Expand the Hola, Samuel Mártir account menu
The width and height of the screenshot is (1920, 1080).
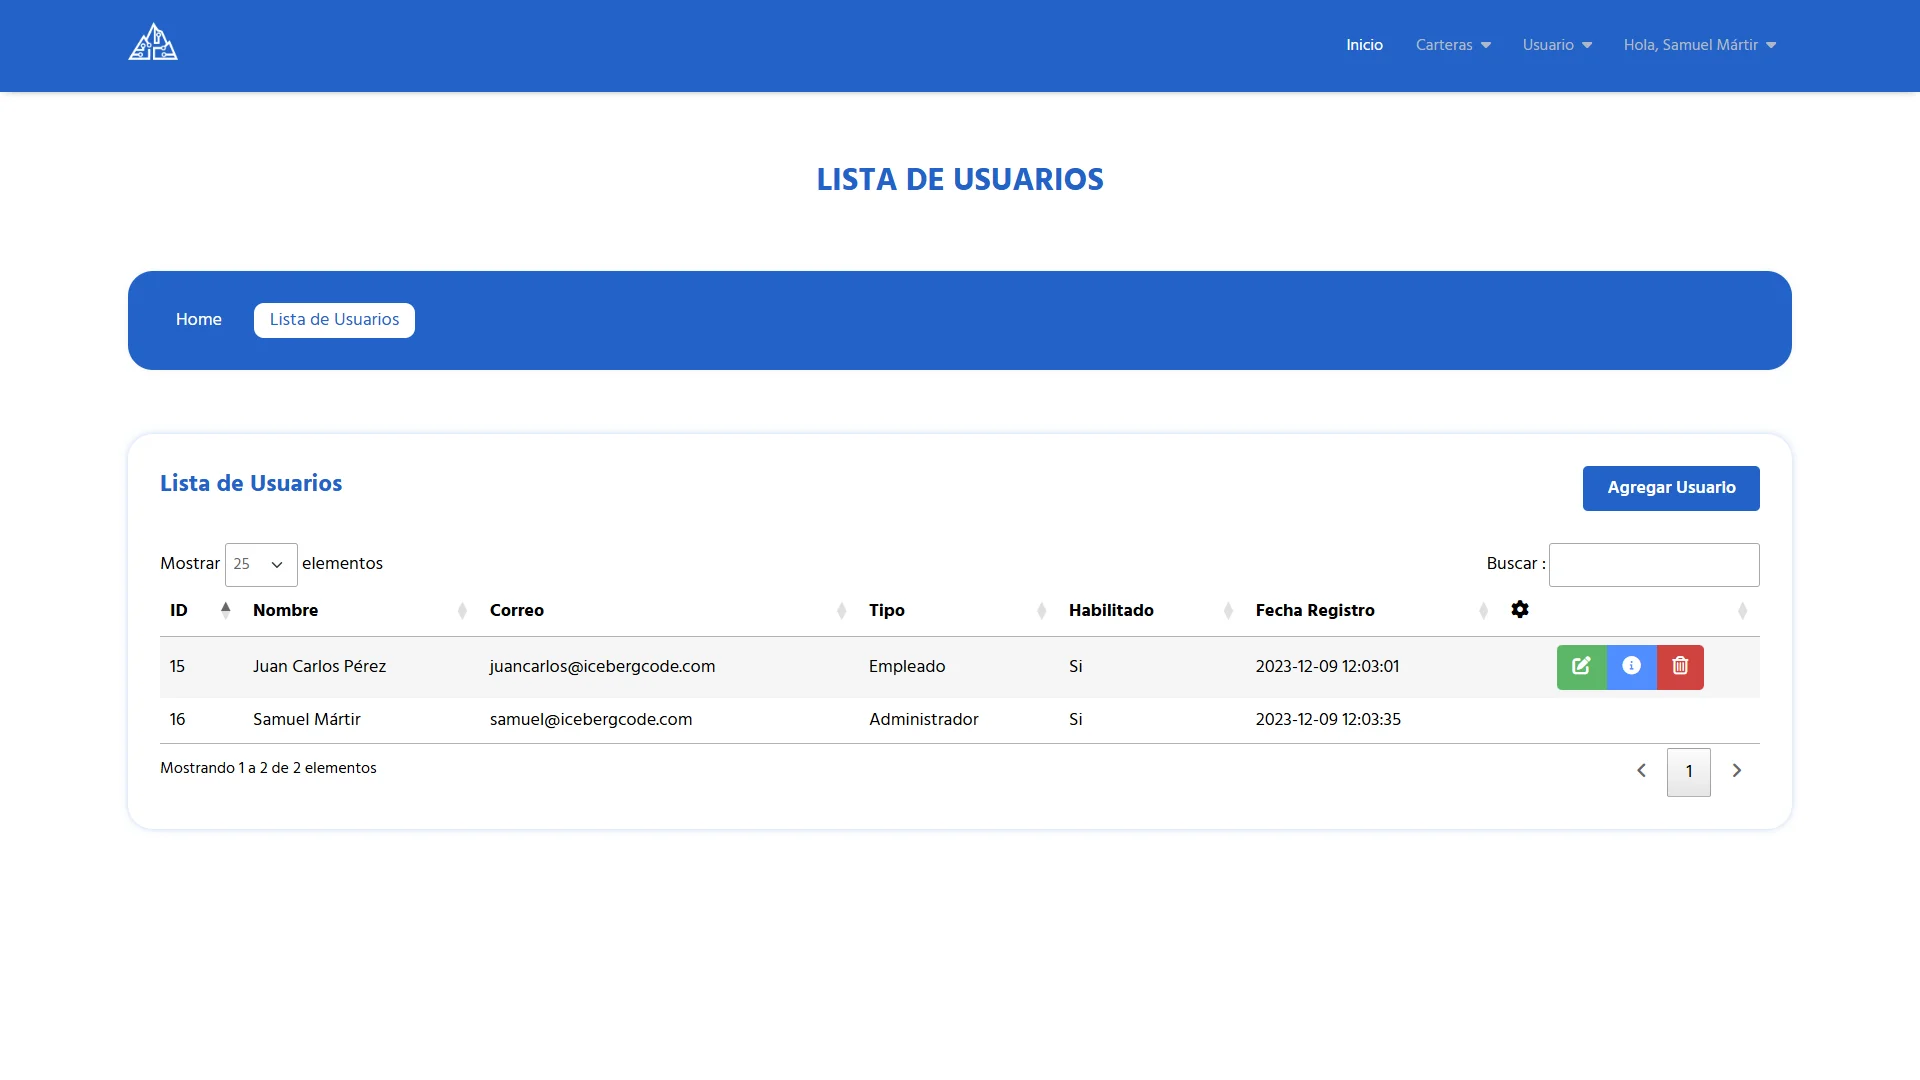[1700, 45]
